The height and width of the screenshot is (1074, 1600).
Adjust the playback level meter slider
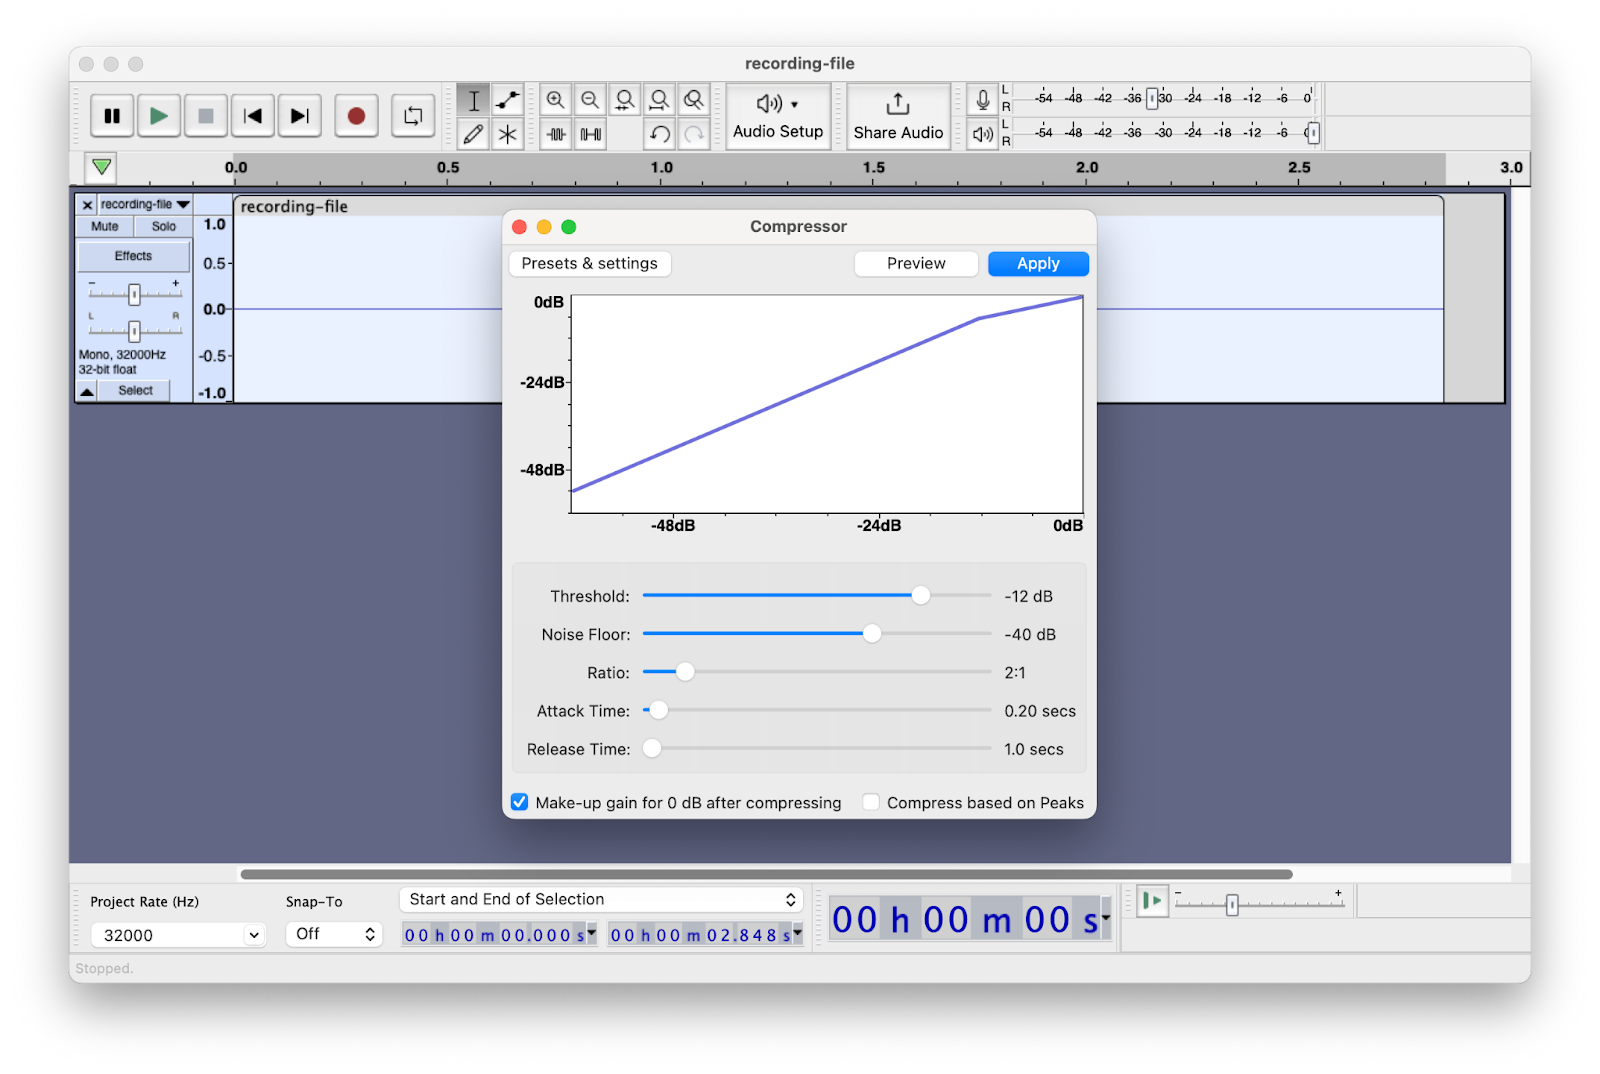coord(1313,133)
